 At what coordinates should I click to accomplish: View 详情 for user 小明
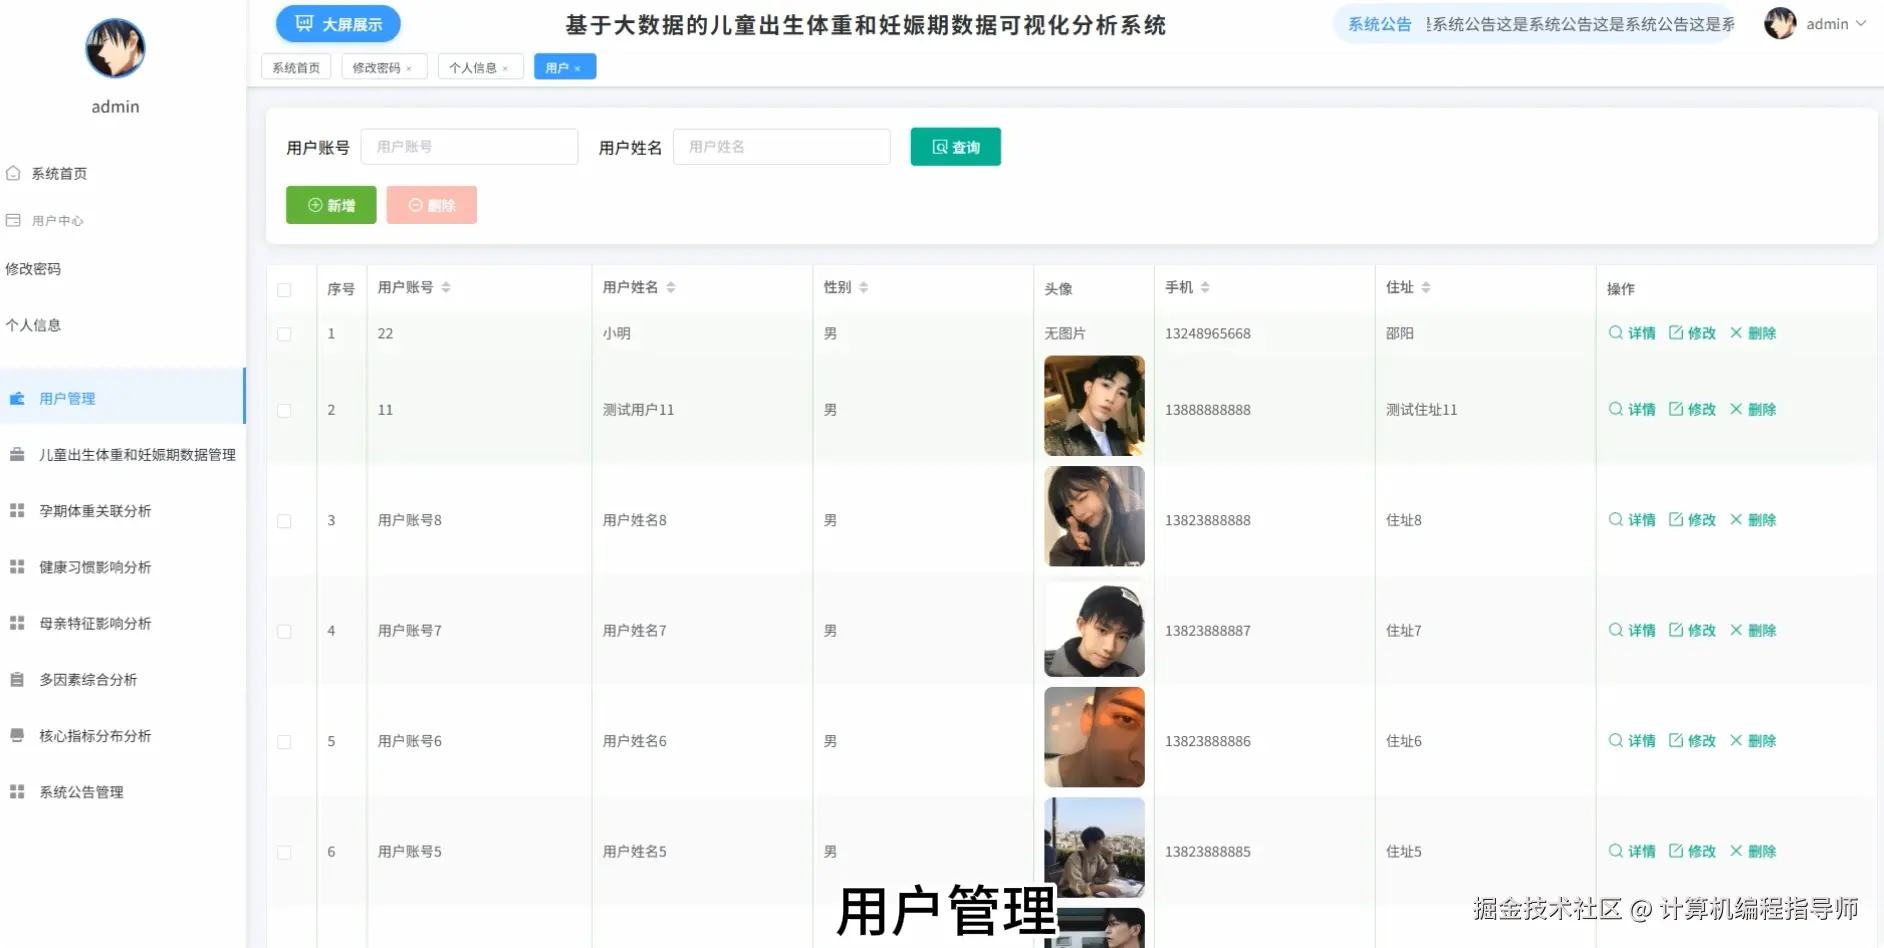tap(1632, 333)
